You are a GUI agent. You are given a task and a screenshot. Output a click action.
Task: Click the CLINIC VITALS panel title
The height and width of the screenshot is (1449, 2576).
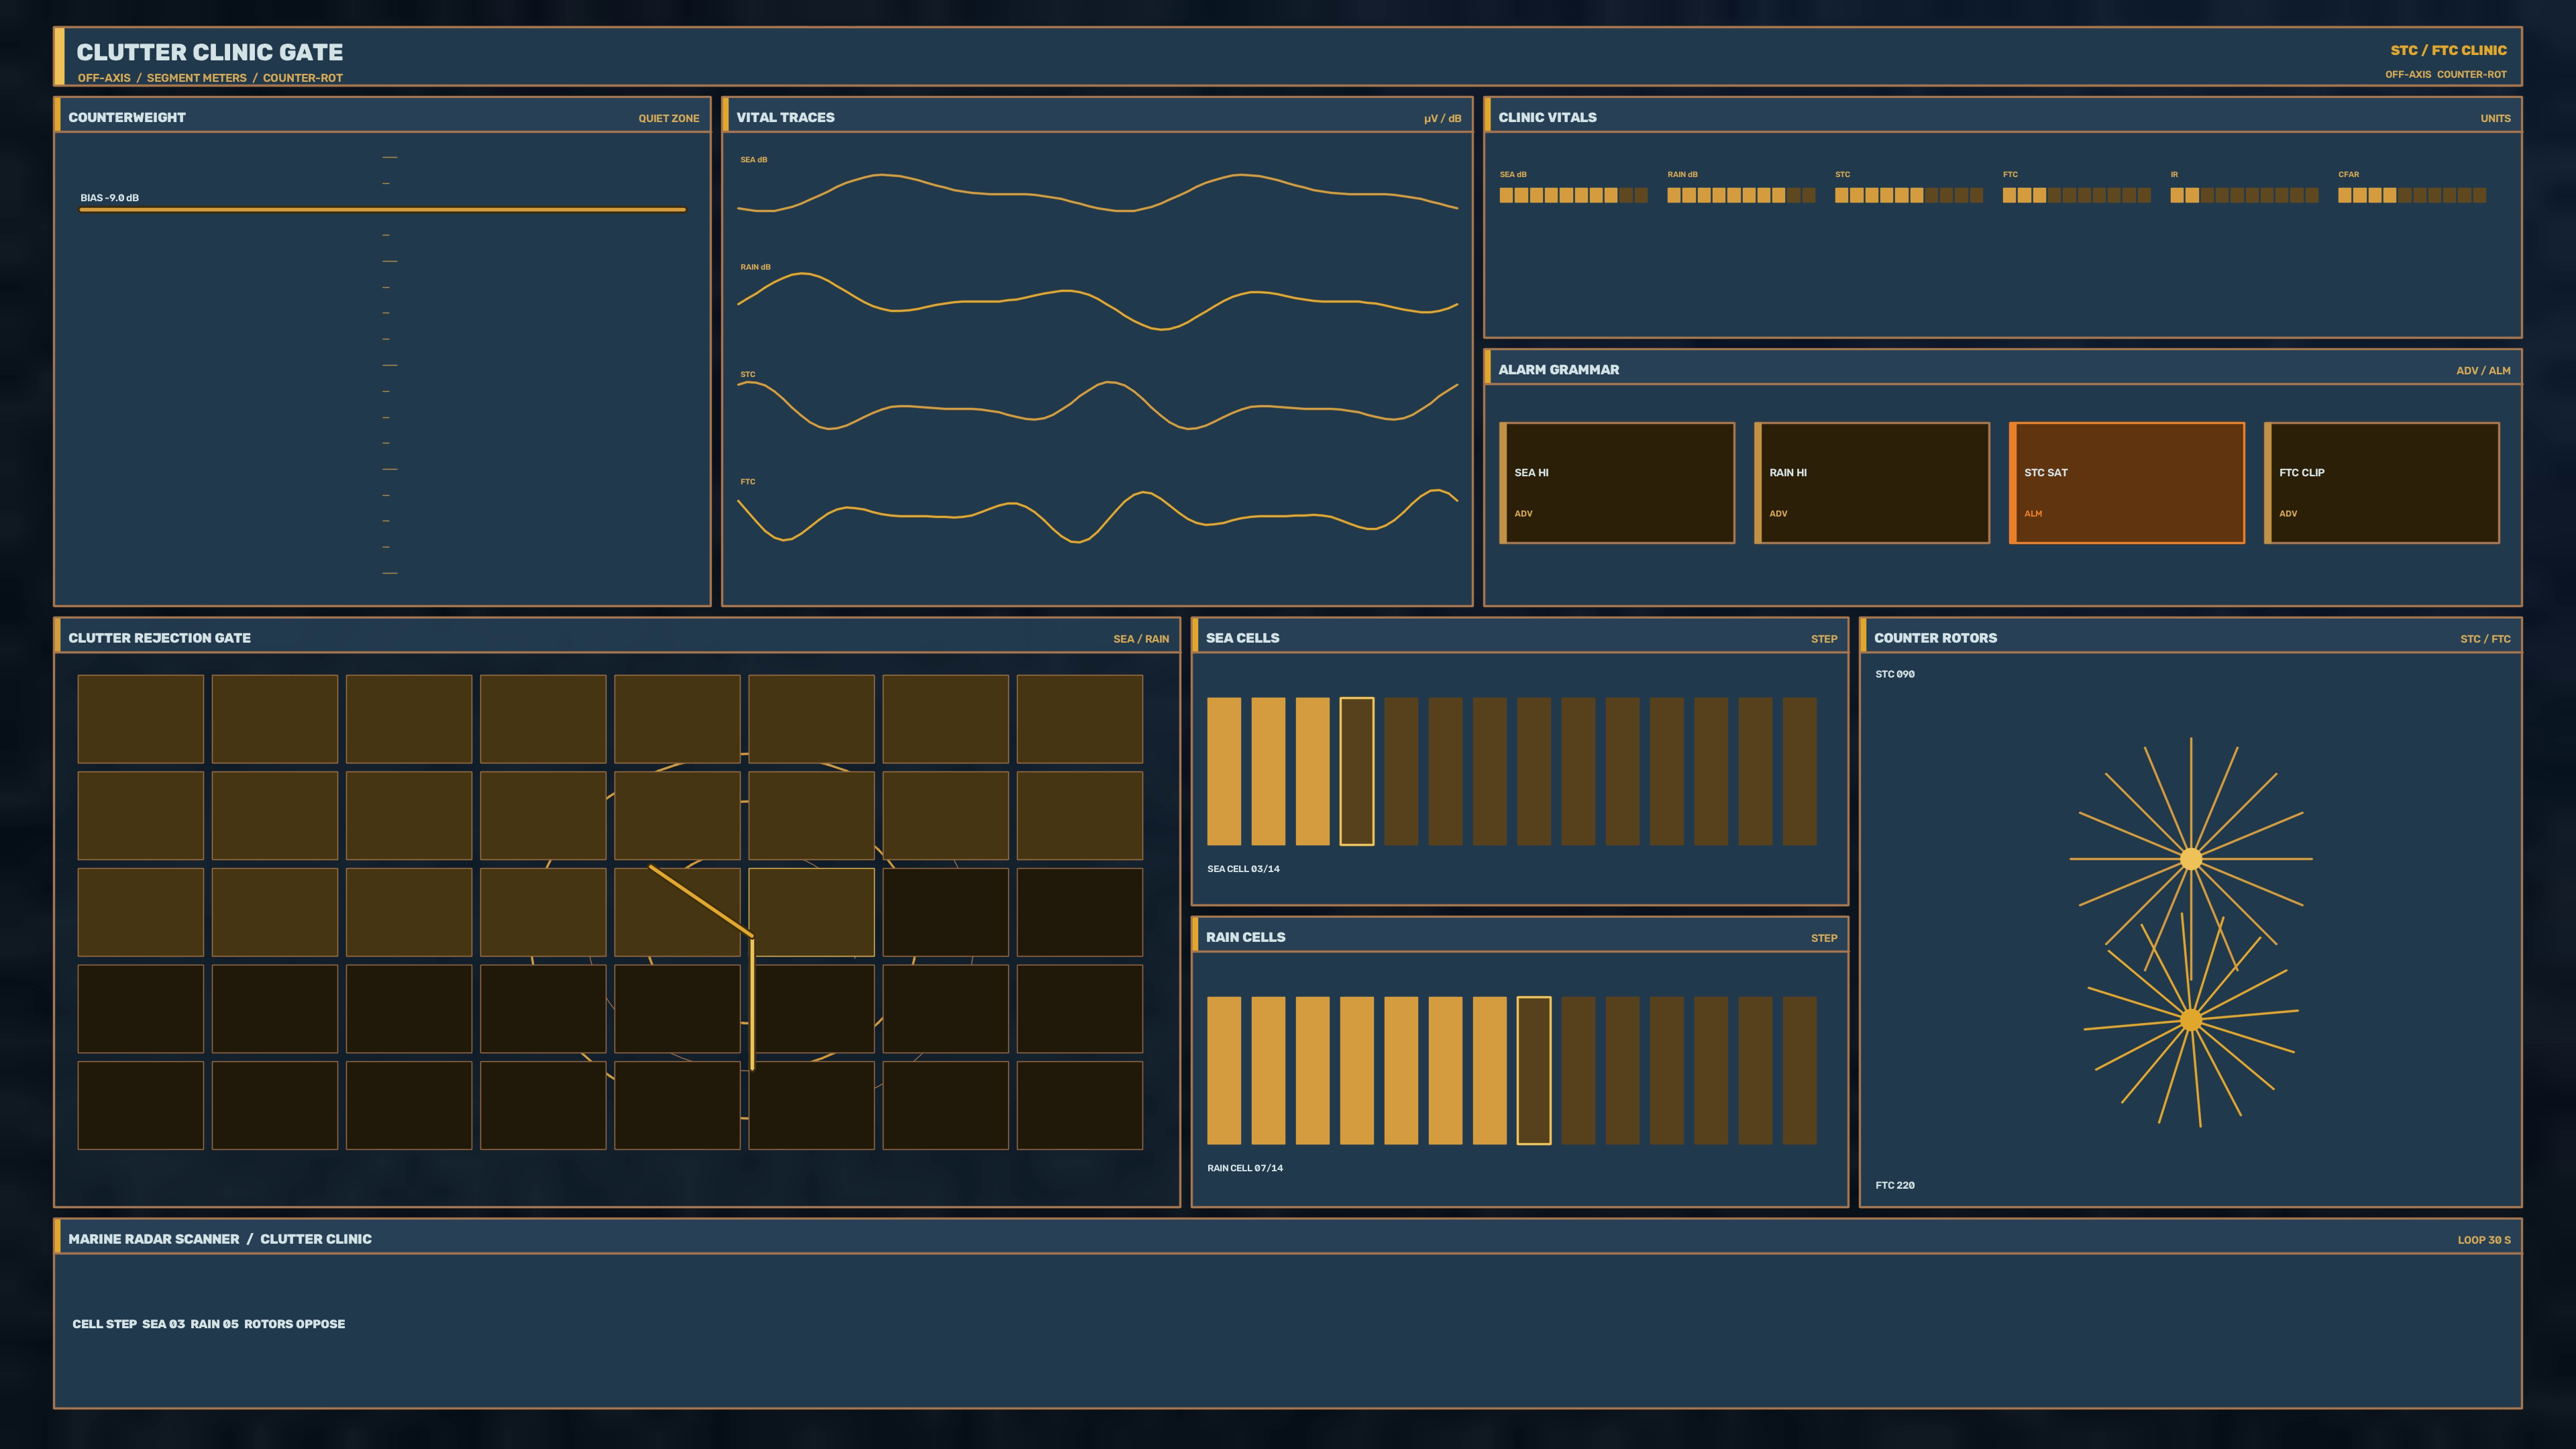tap(1548, 117)
